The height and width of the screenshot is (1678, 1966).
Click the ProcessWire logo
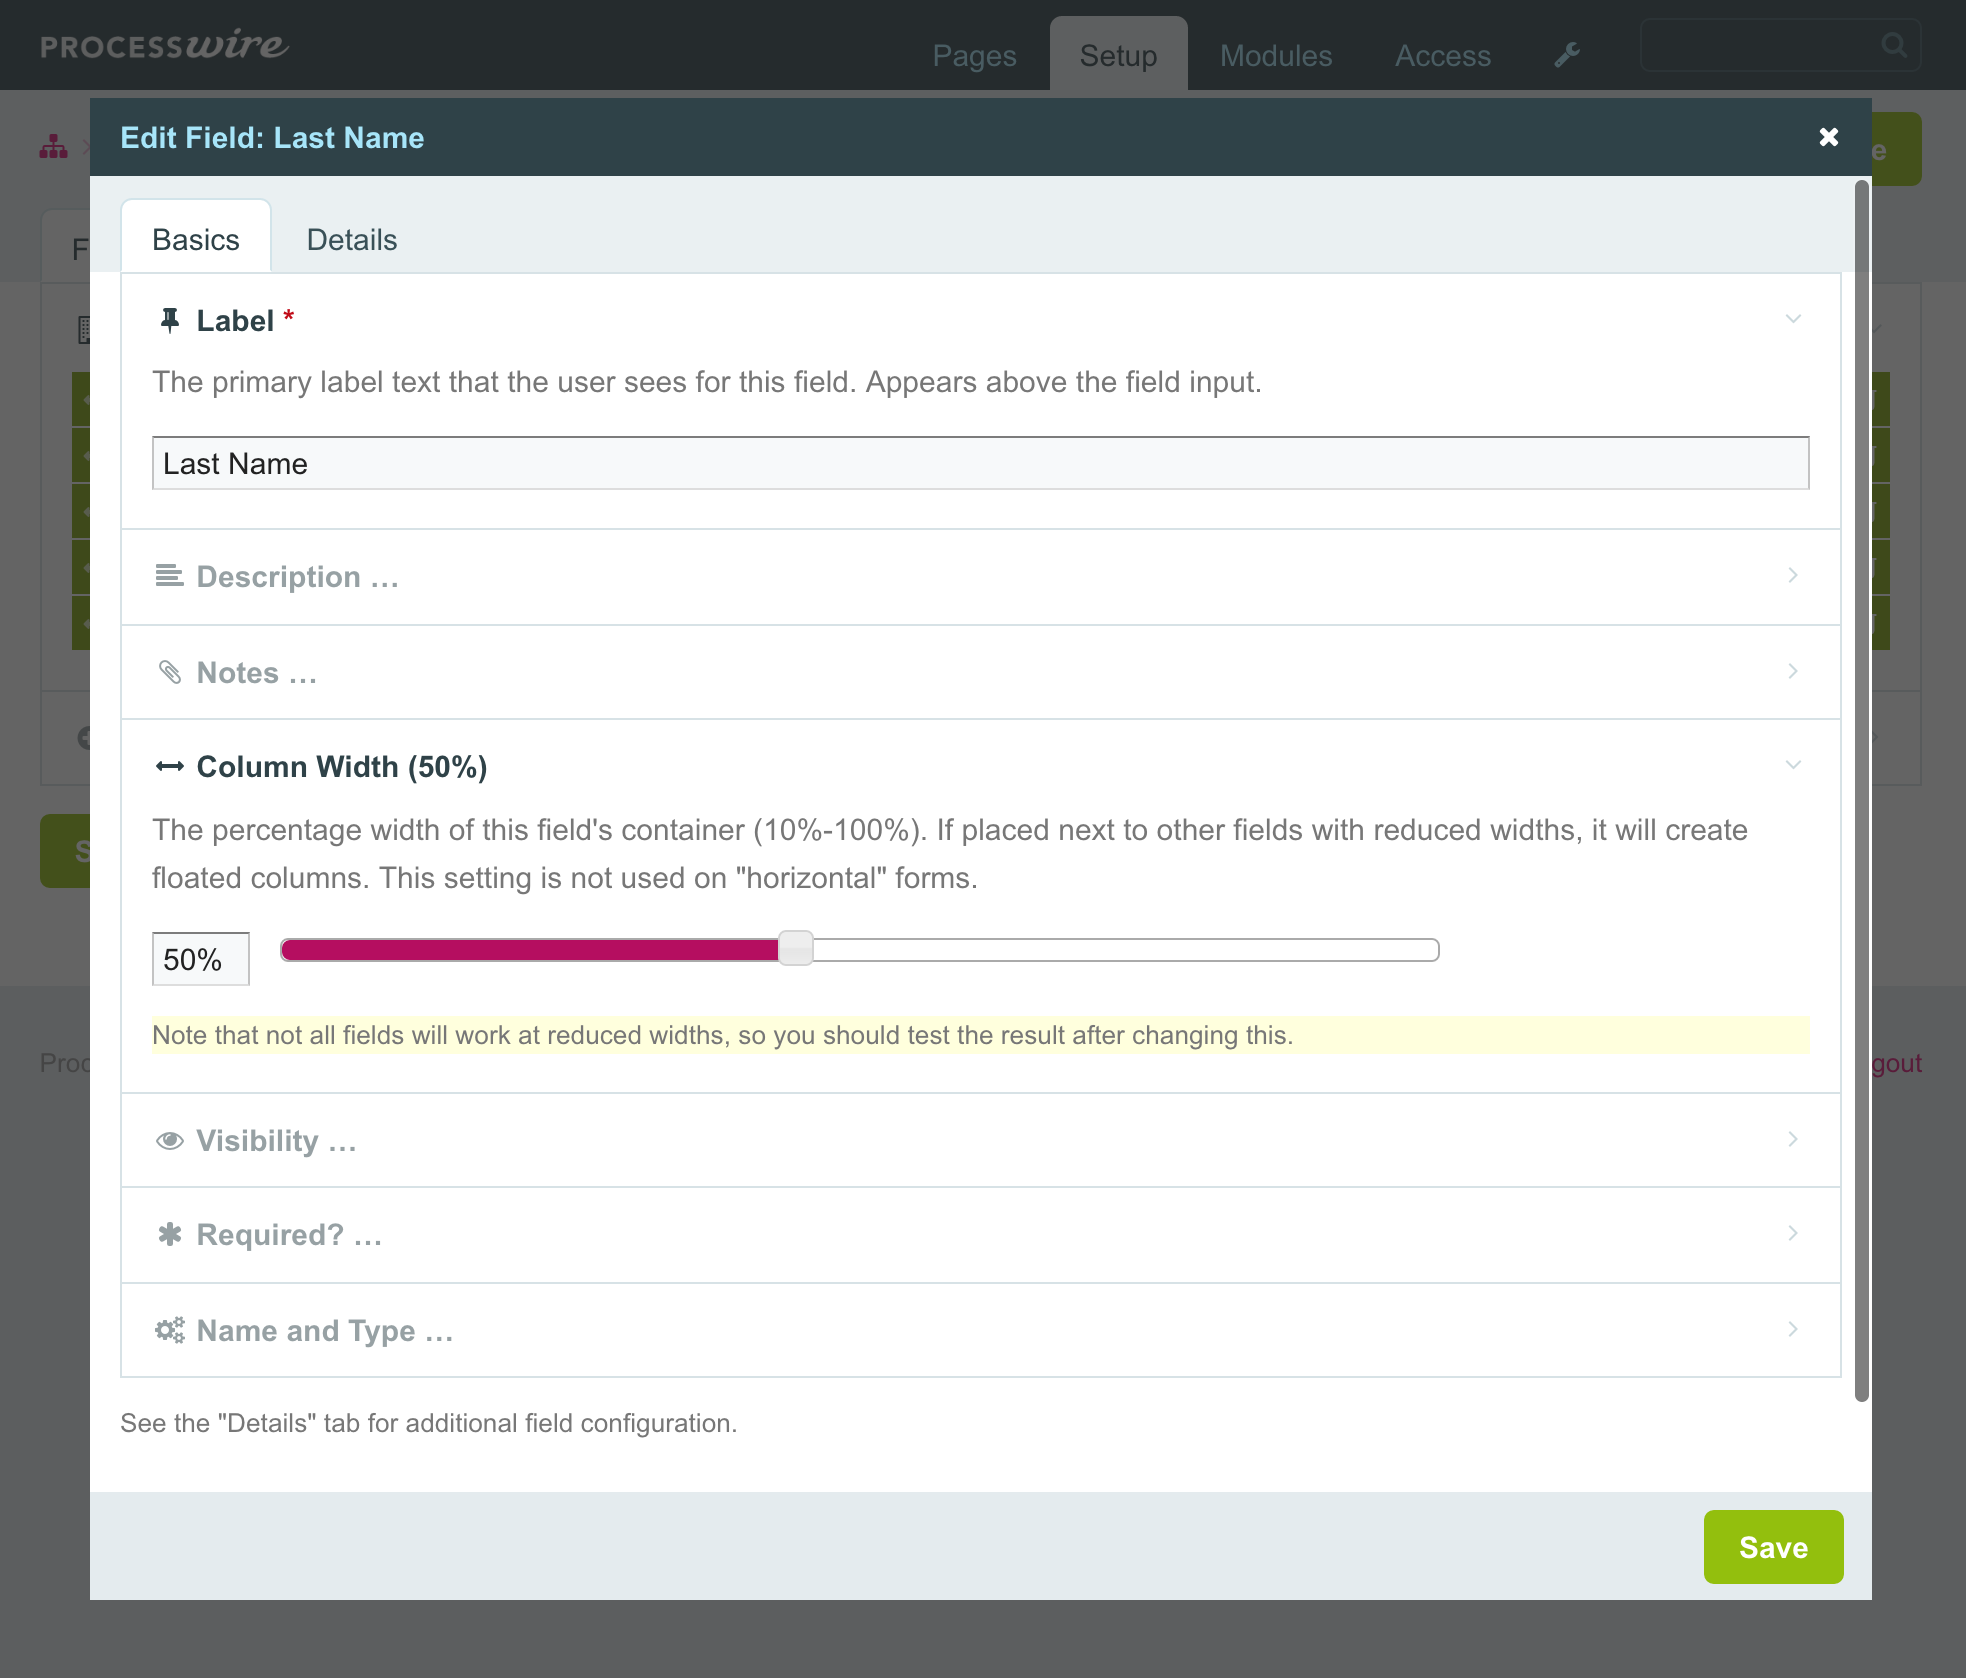[x=165, y=45]
